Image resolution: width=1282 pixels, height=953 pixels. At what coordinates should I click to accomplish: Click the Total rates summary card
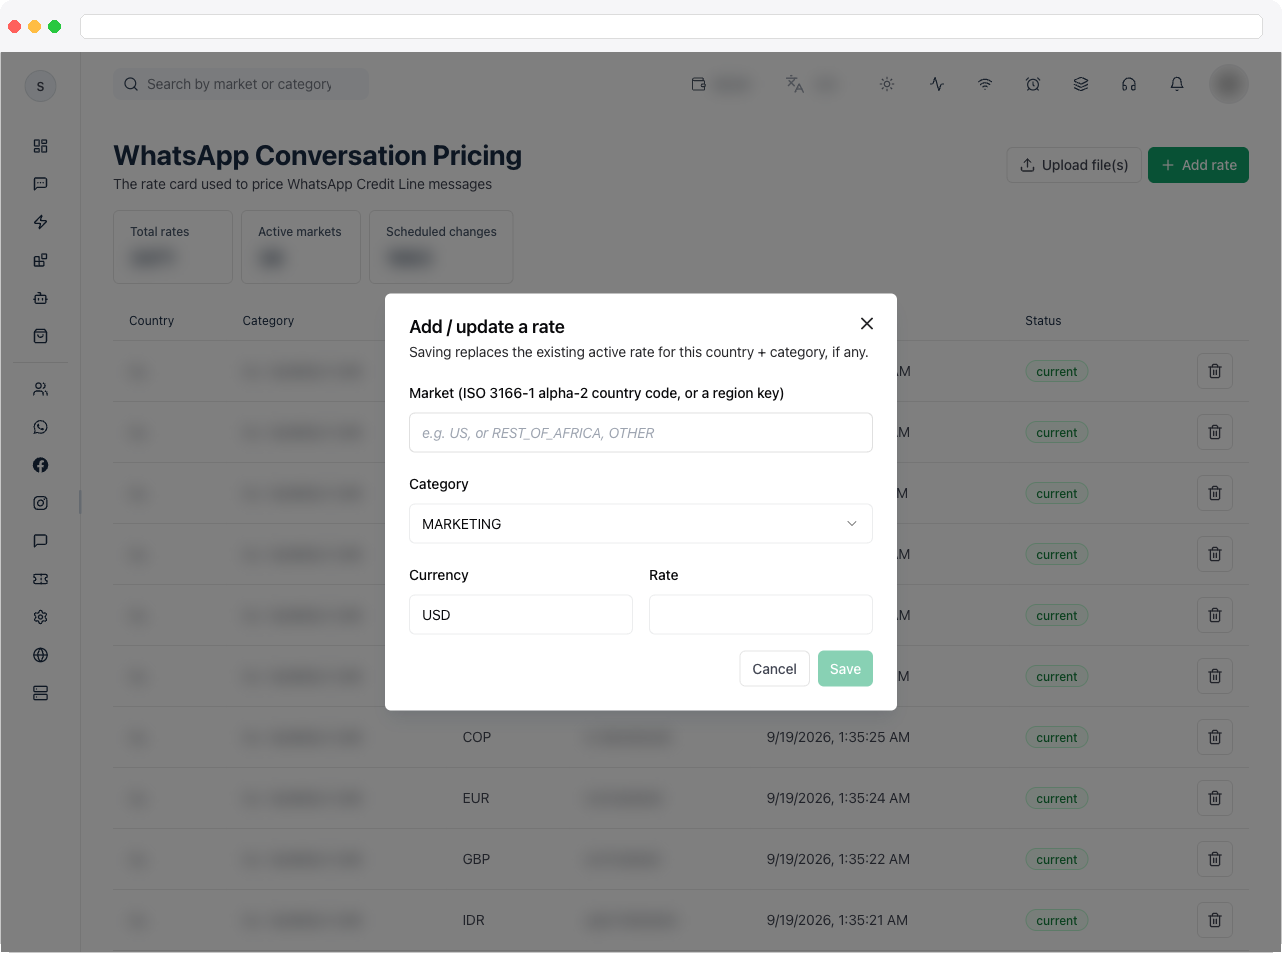(173, 247)
